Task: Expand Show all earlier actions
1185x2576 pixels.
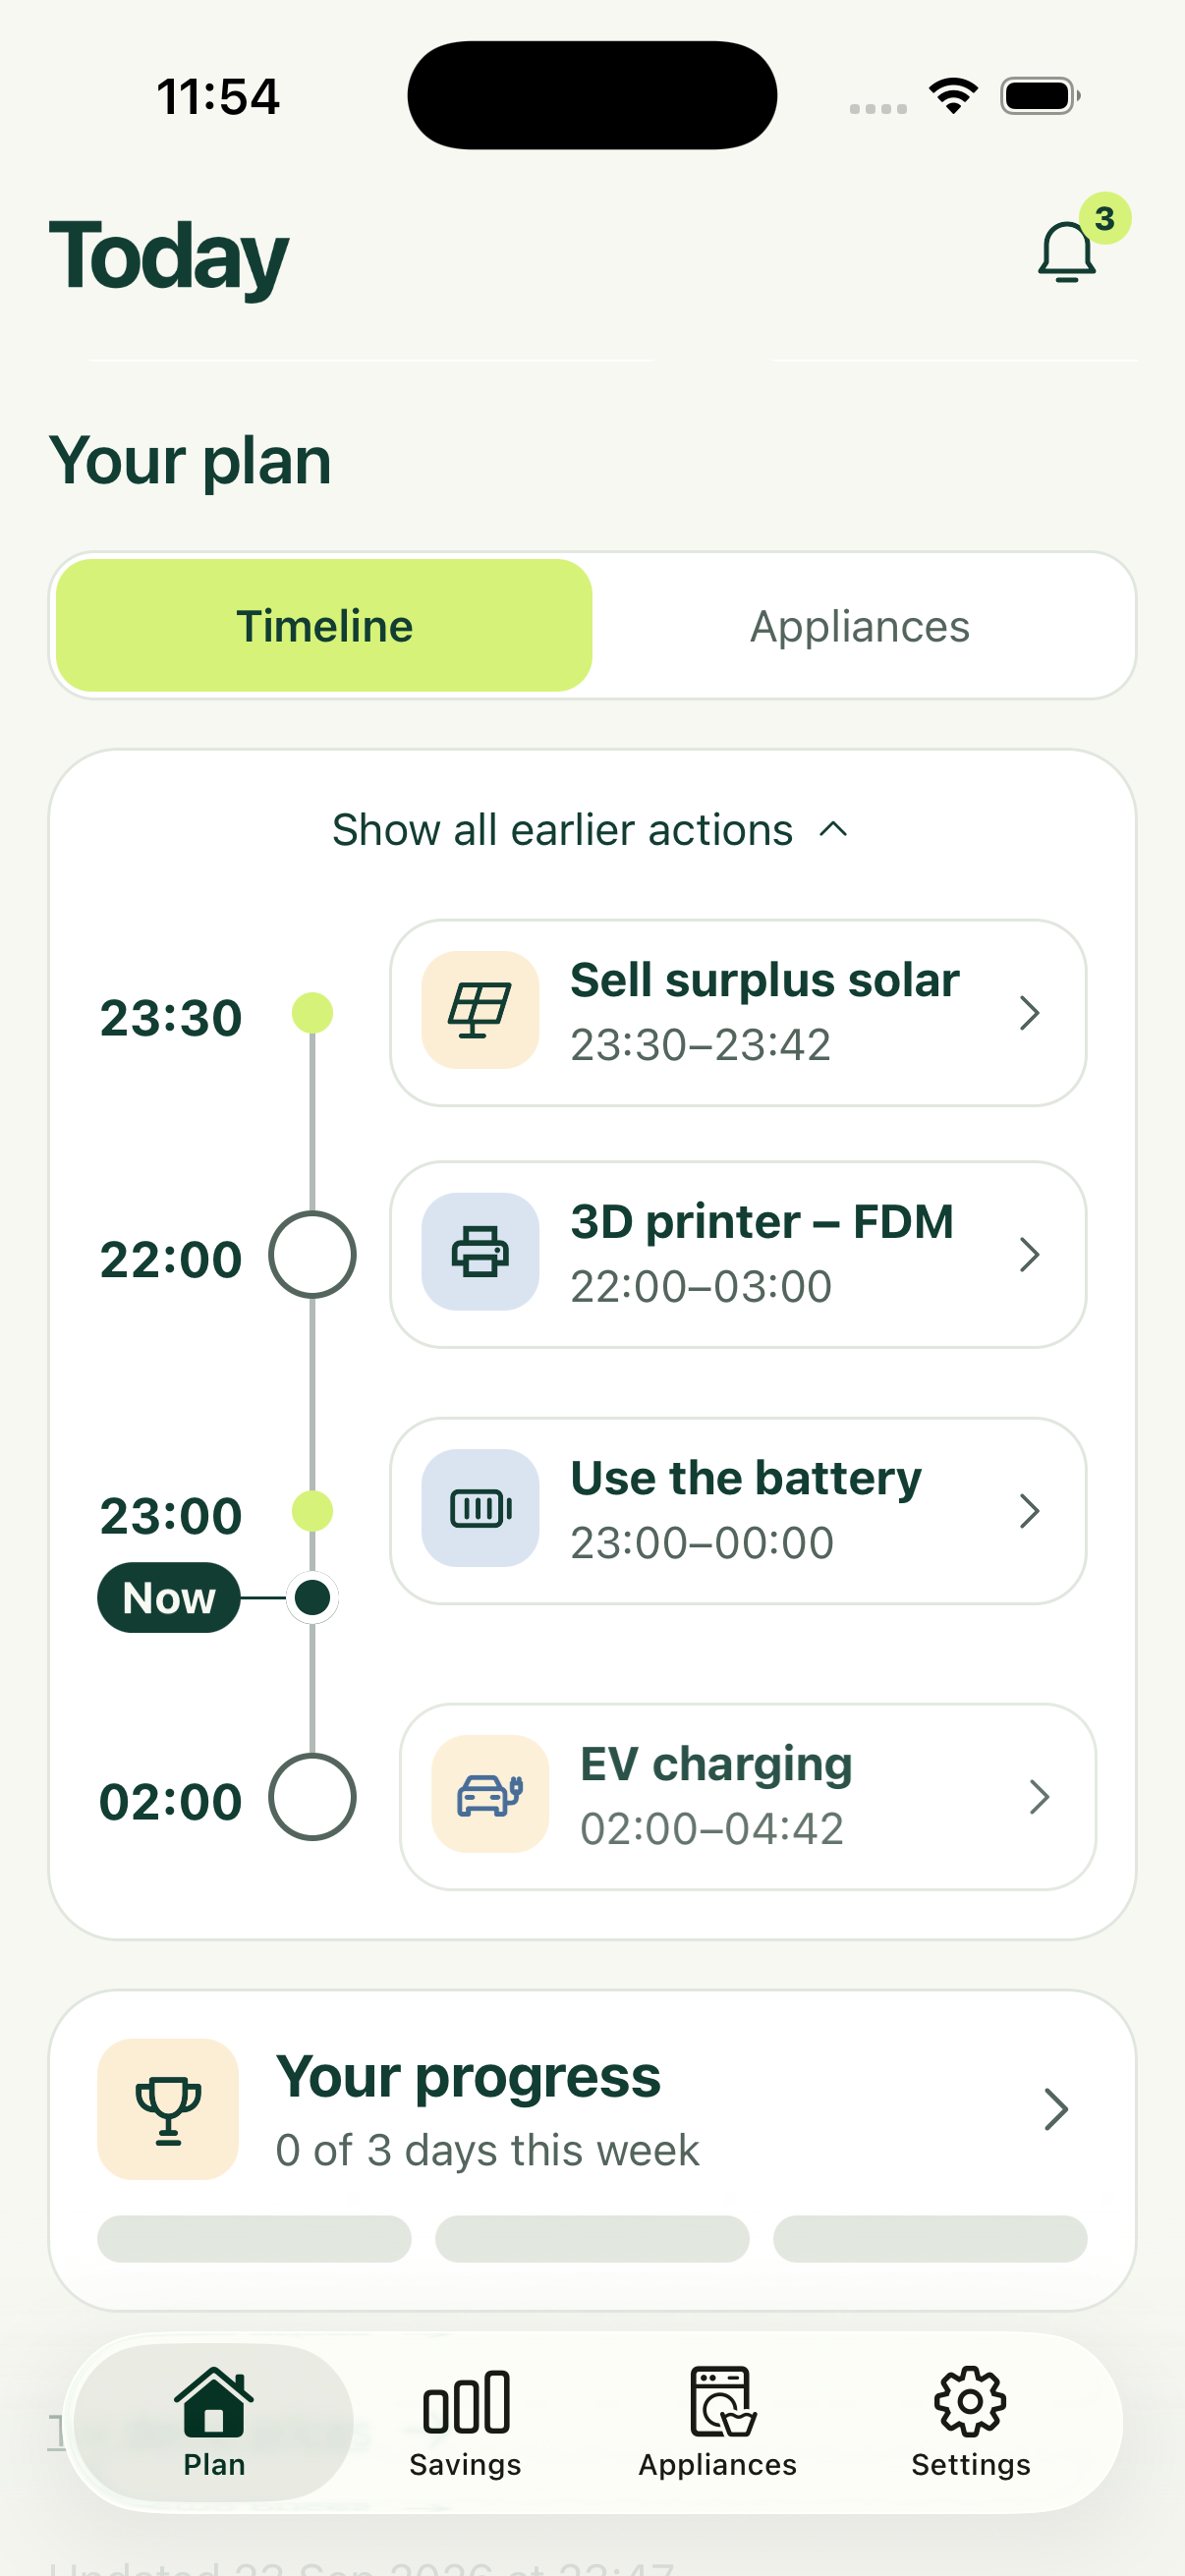Action: [x=592, y=829]
